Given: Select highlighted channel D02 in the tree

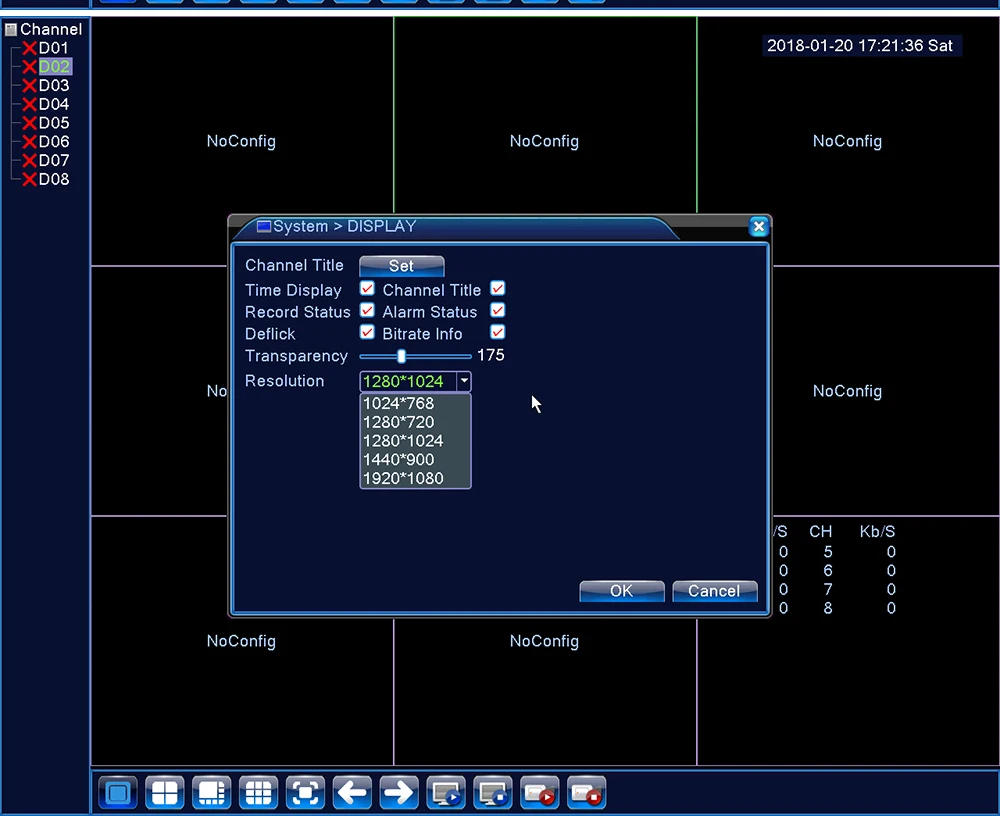Looking at the screenshot, I should [54, 66].
